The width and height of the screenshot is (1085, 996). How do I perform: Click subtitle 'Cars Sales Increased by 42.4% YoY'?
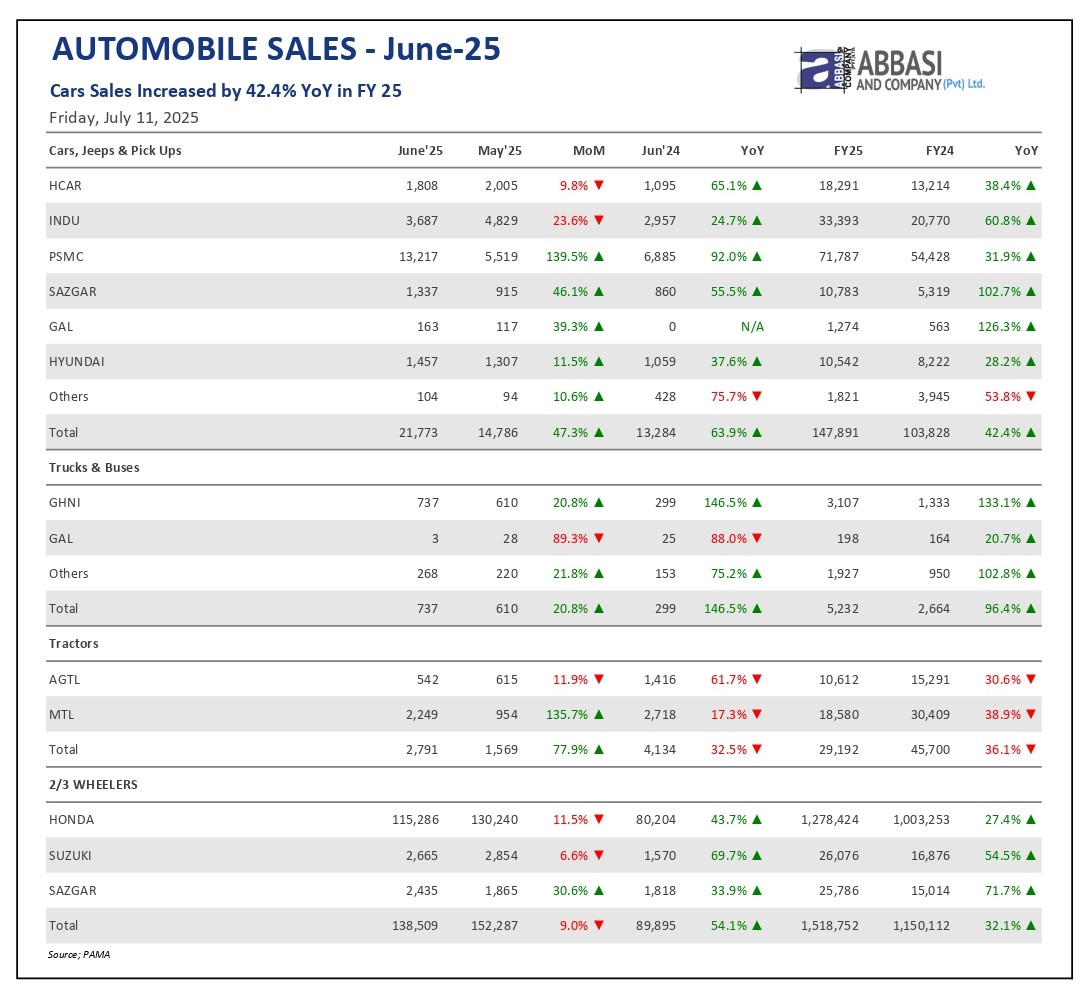coord(226,91)
